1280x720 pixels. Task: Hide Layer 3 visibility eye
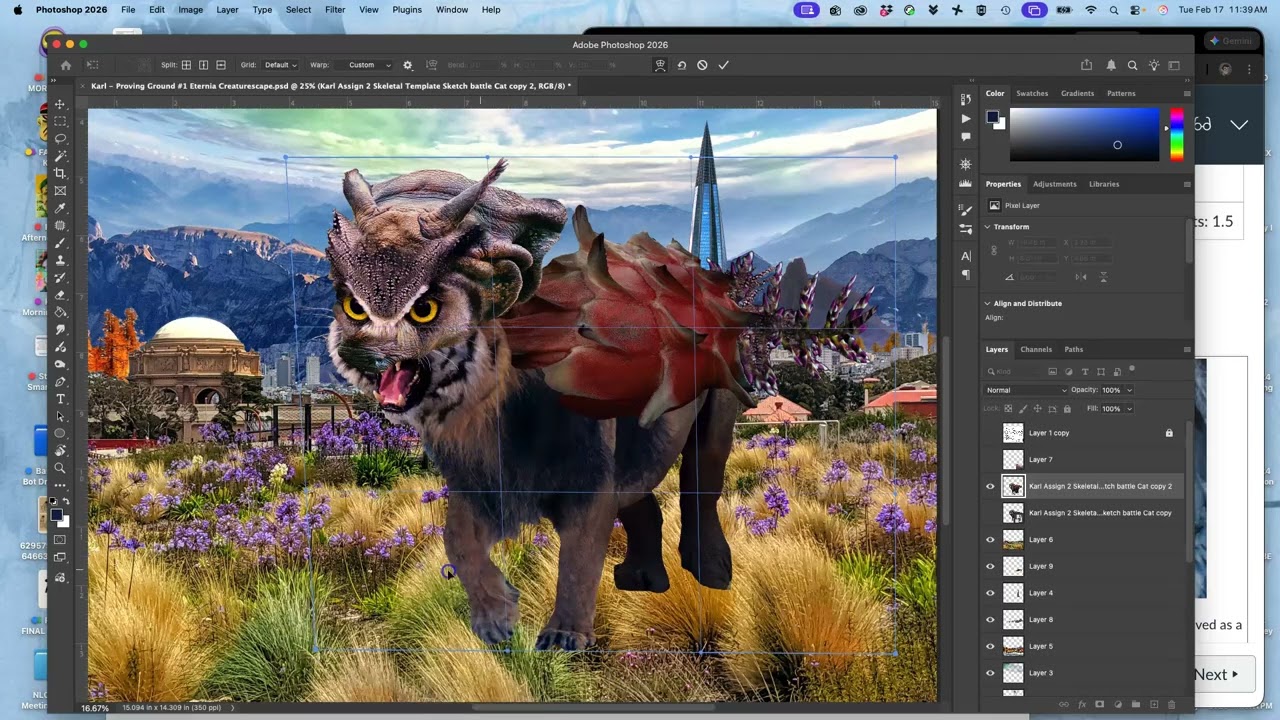click(991, 673)
